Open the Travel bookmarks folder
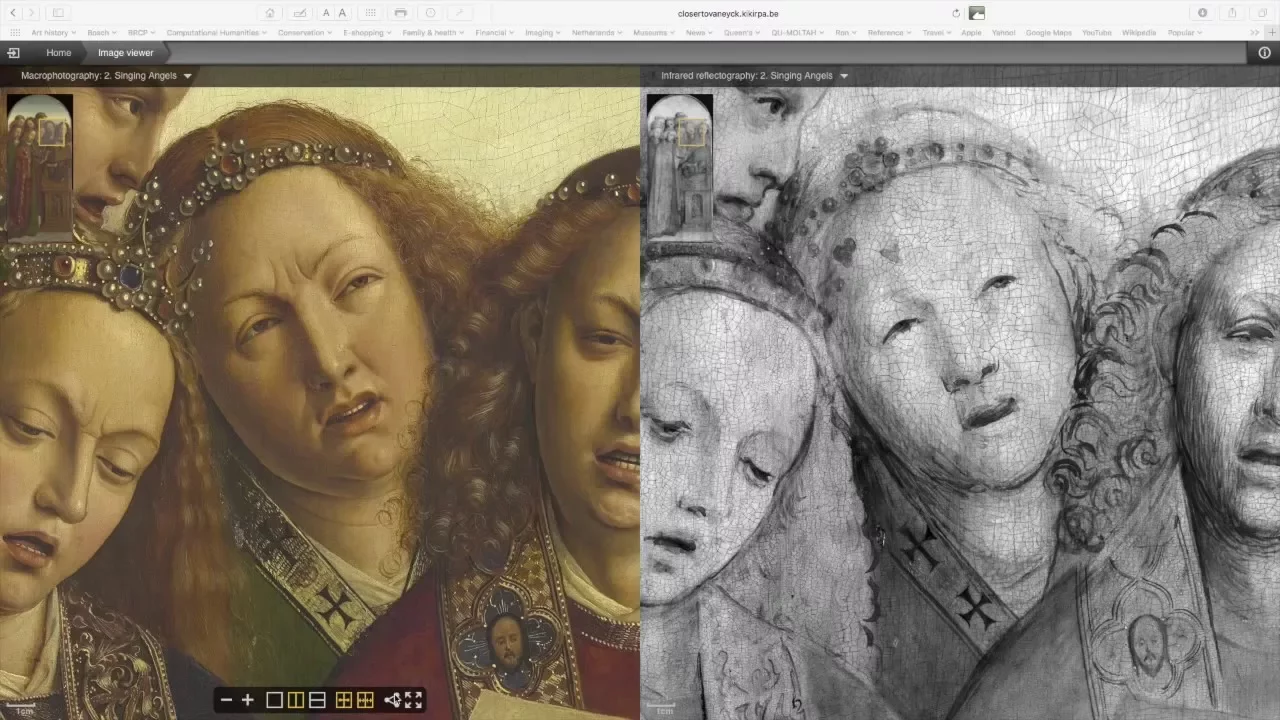Image resolution: width=1280 pixels, height=720 pixels. coord(937,33)
